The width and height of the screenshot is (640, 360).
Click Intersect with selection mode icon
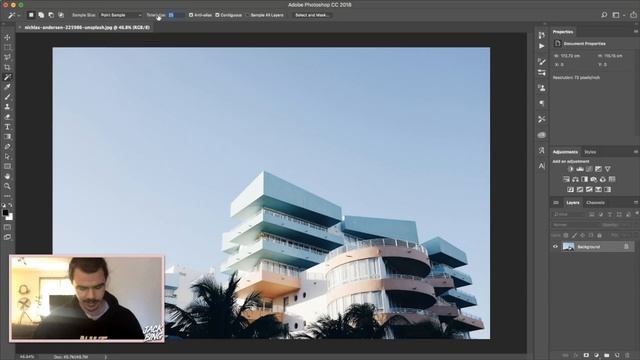[61, 15]
